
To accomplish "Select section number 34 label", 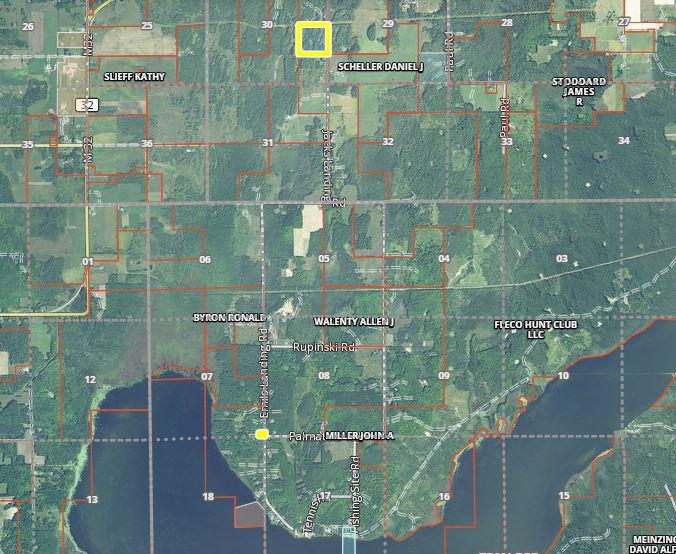I will point(624,141).
